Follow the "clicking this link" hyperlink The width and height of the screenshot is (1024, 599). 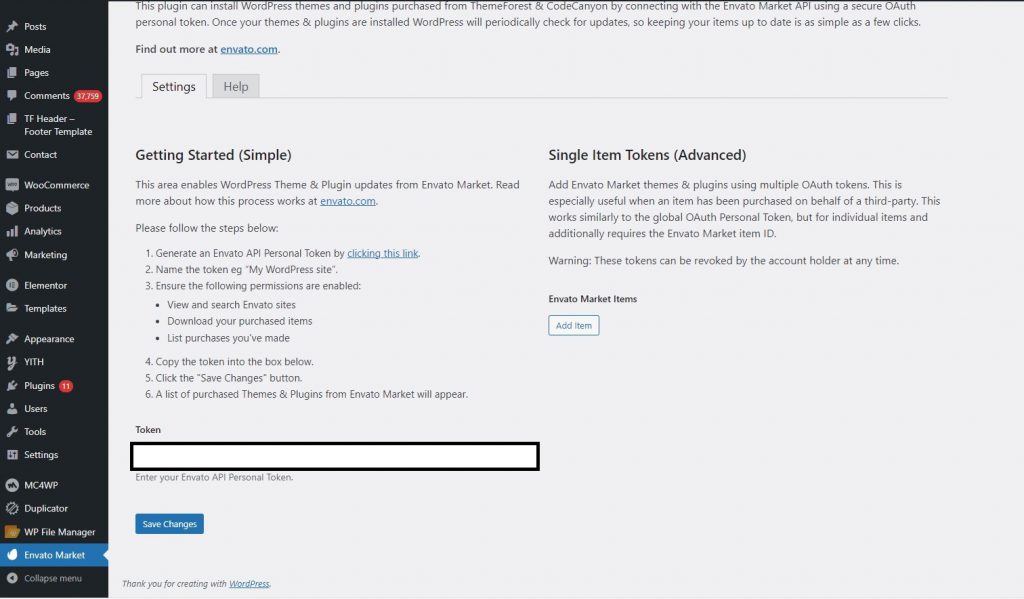point(383,254)
